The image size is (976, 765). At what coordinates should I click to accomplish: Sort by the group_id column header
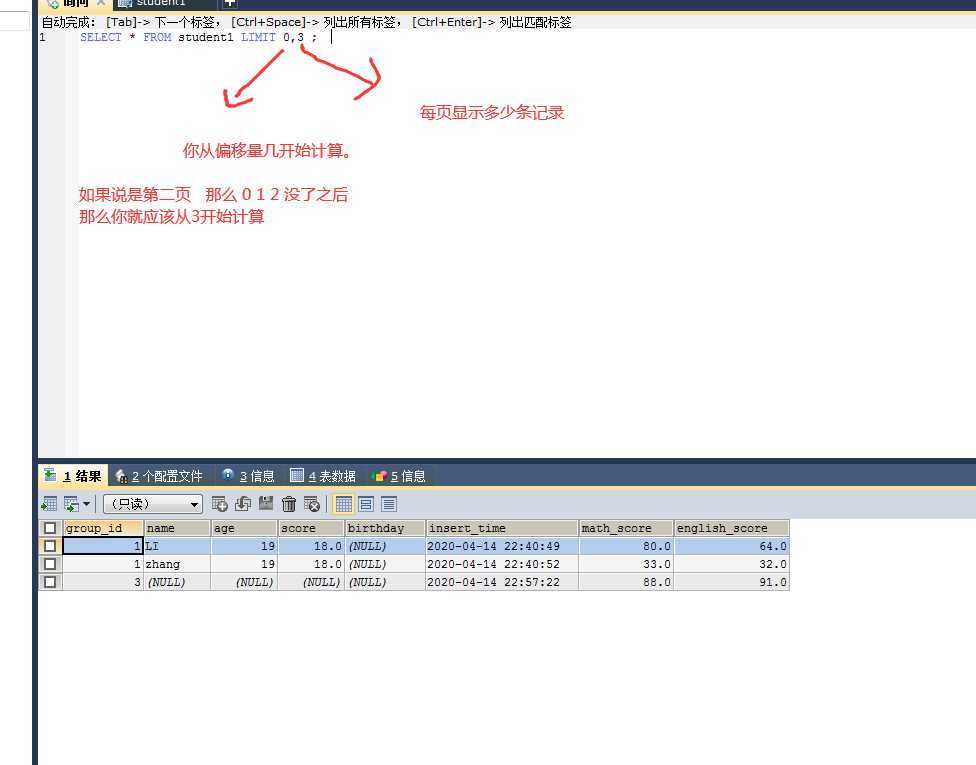pos(103,528)
